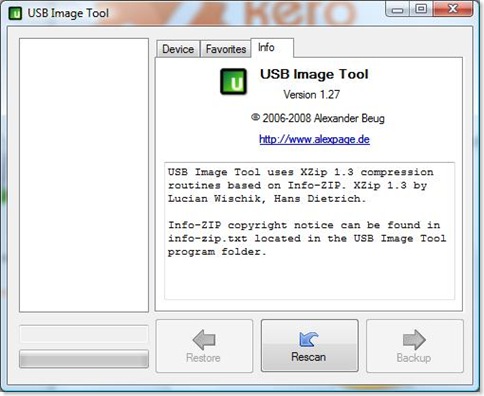
Task: Click the XZip compression notice text box
Action: 309,231
